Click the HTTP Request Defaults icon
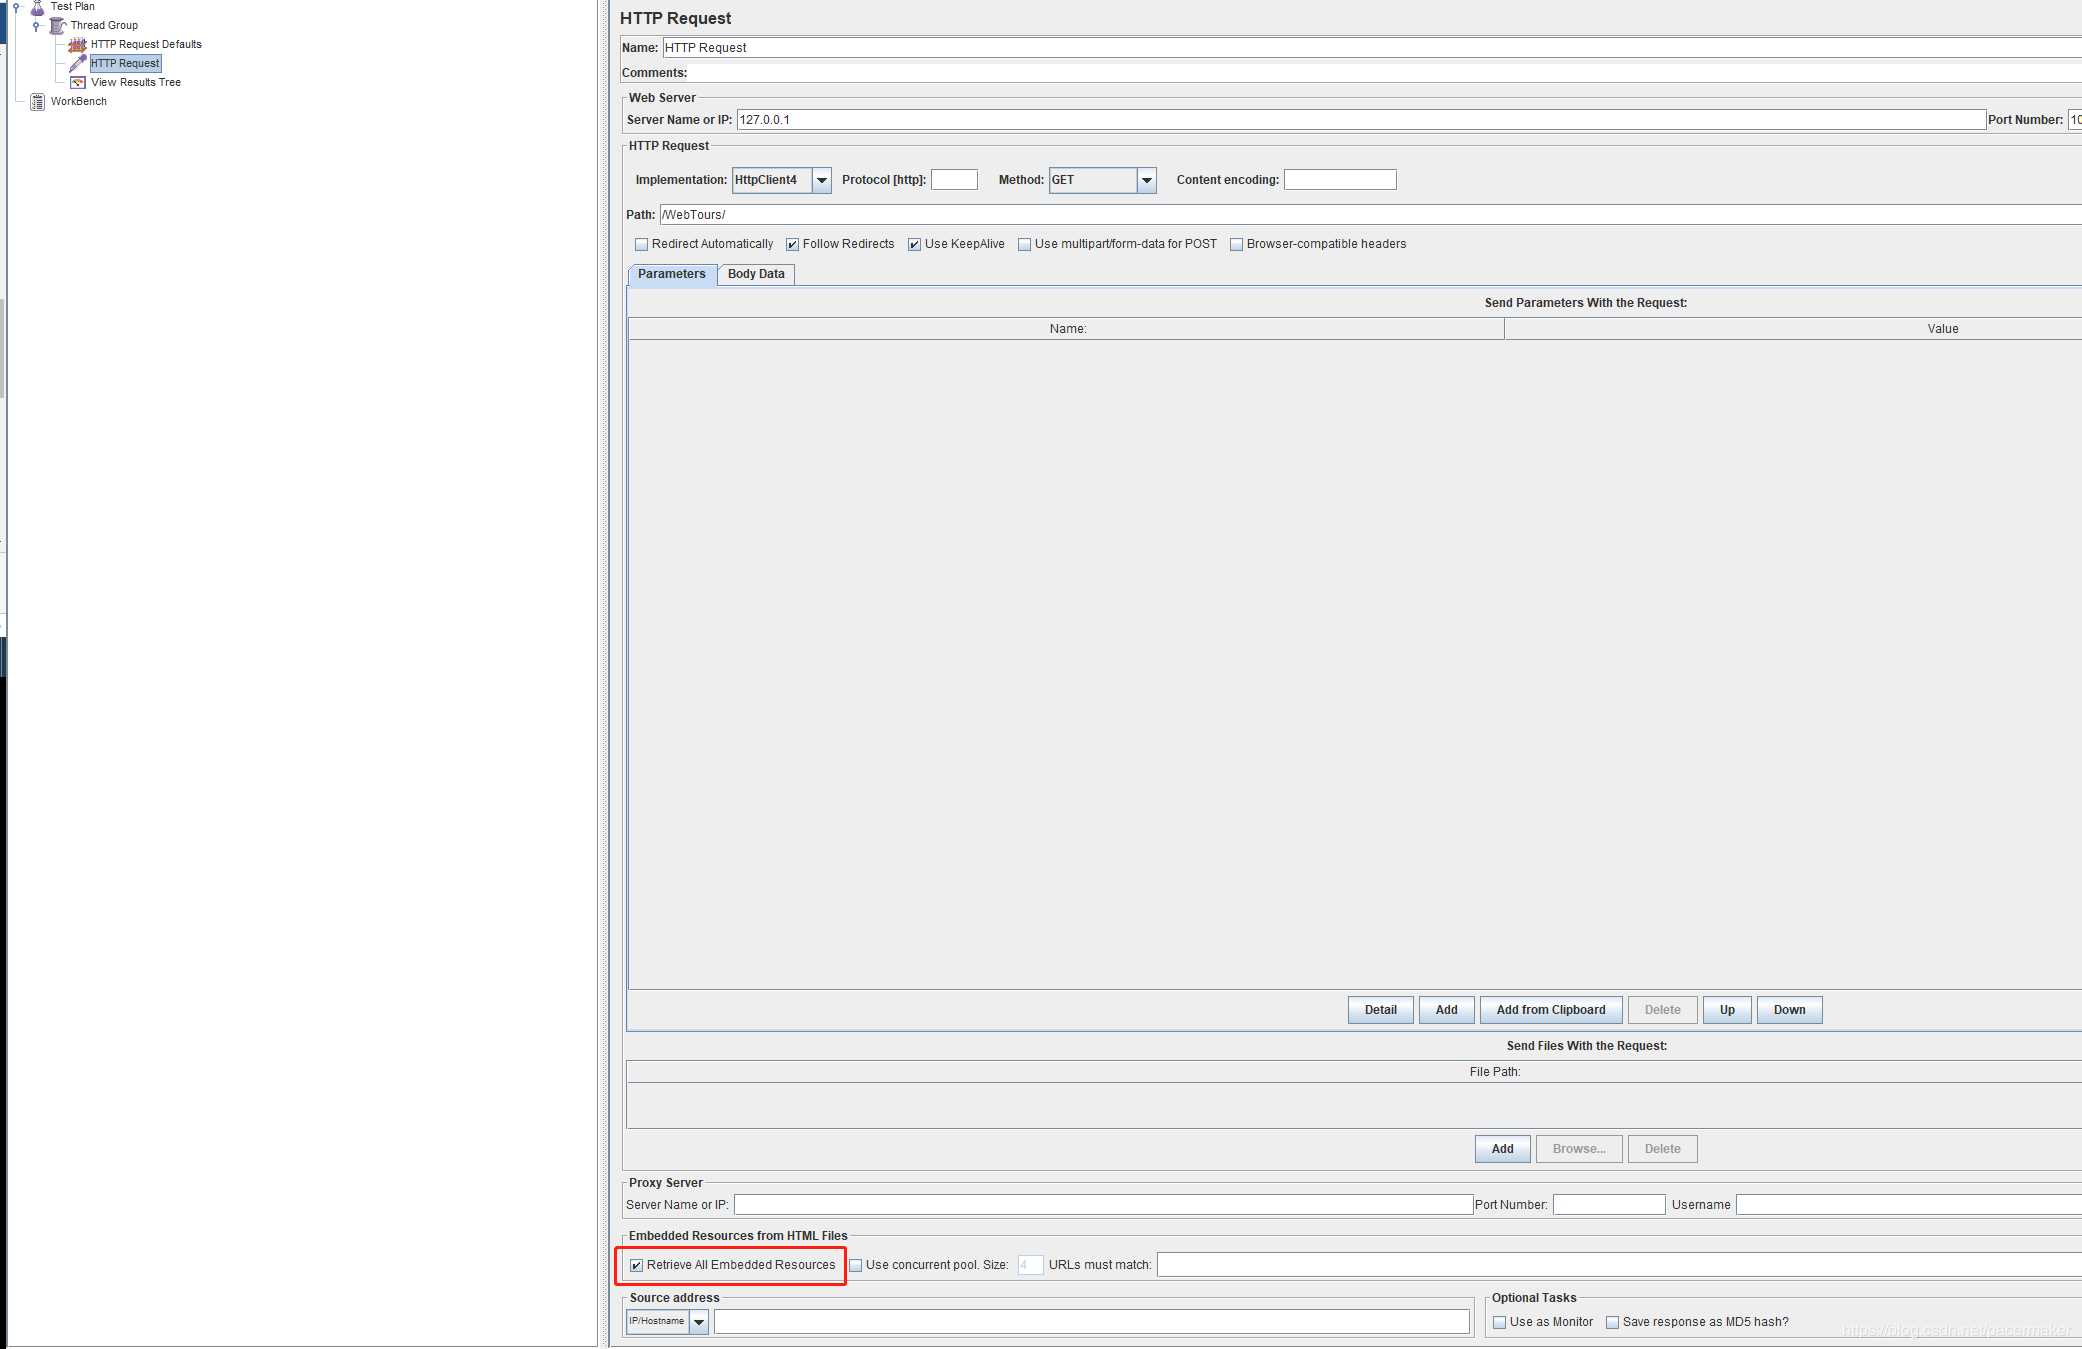Screen dimensions: 2082x1349 coord(77,44)
